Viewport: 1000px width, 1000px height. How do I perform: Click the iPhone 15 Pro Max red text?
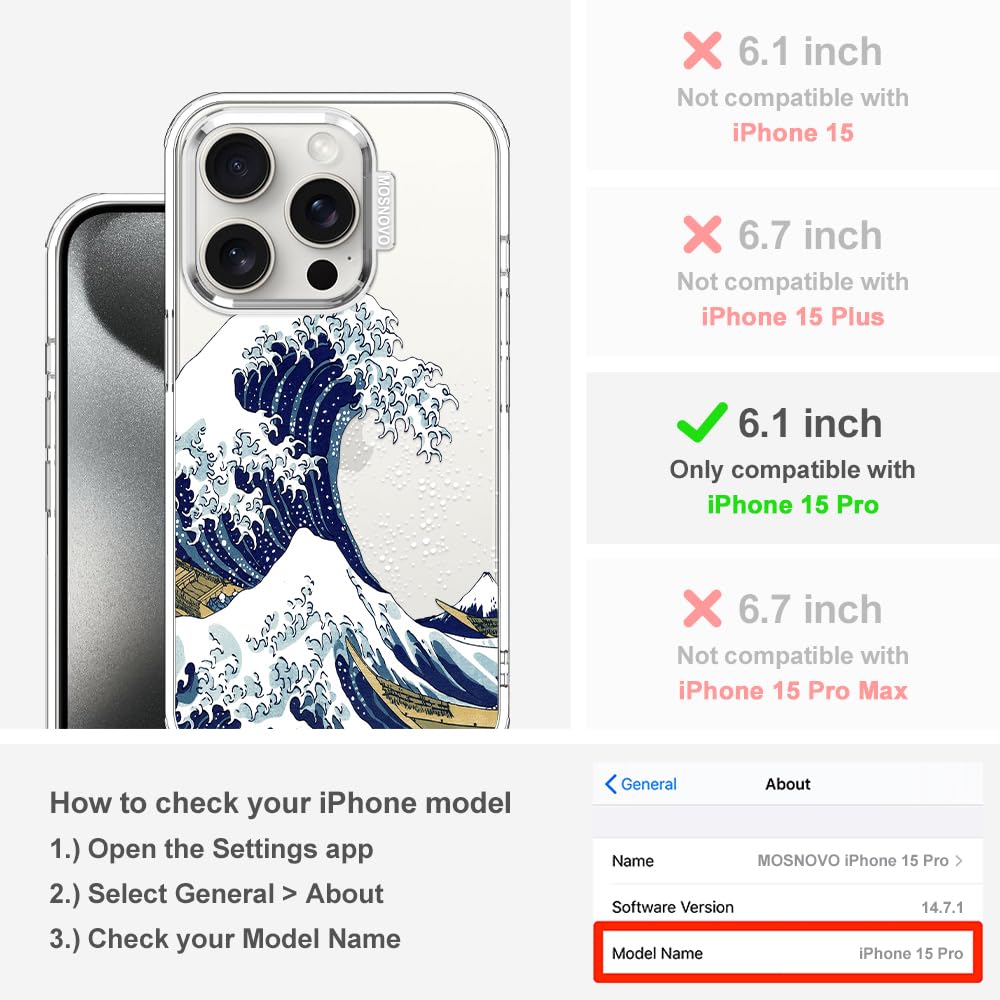coord(793,691)
